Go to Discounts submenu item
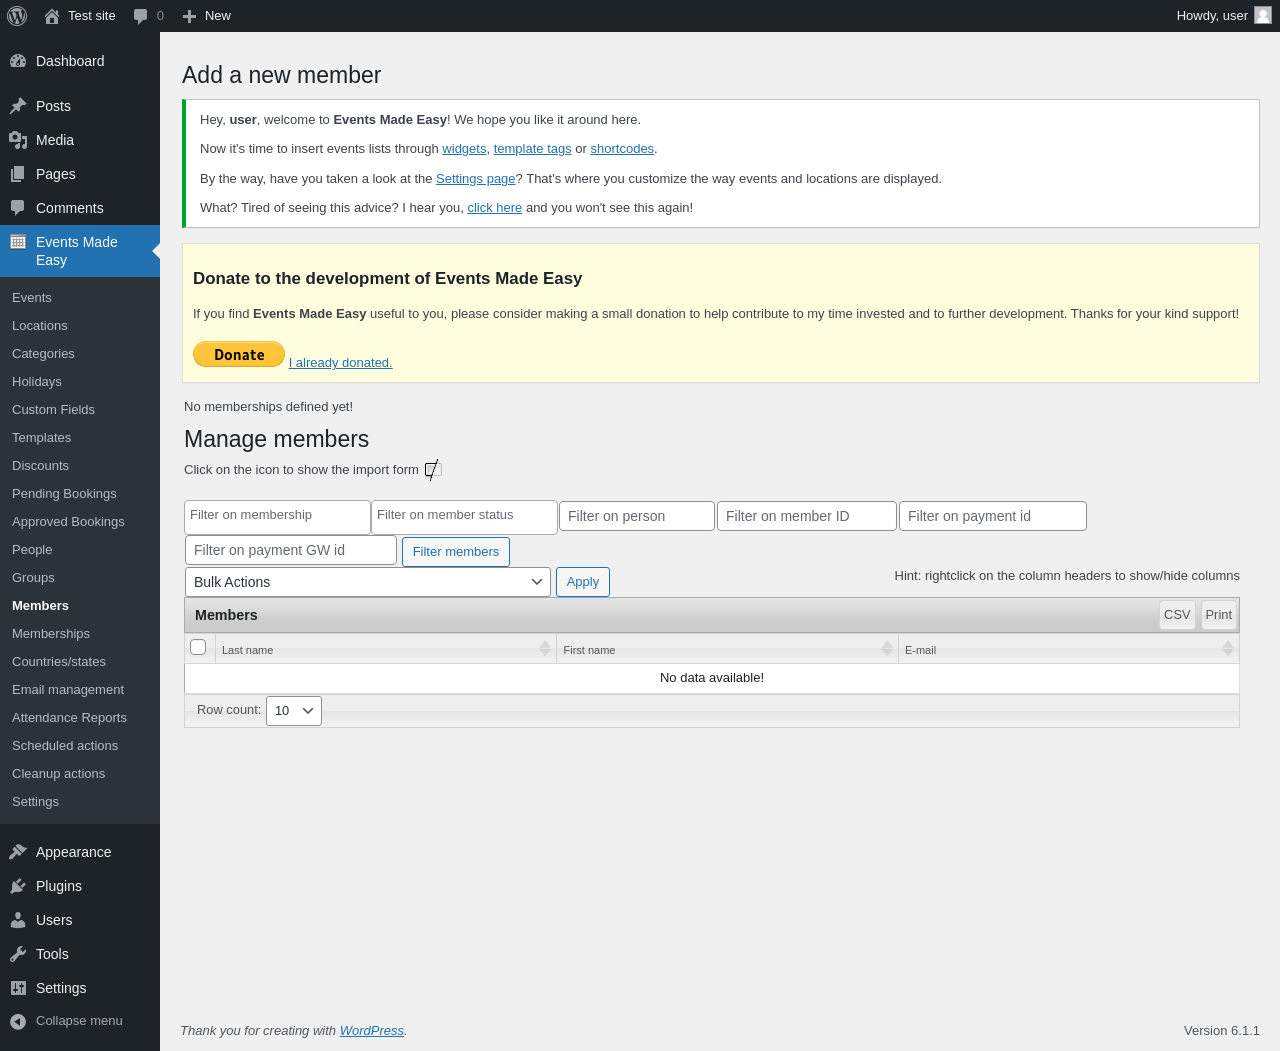This screenshot has width=1280, height=1051. tap(40, 466)
